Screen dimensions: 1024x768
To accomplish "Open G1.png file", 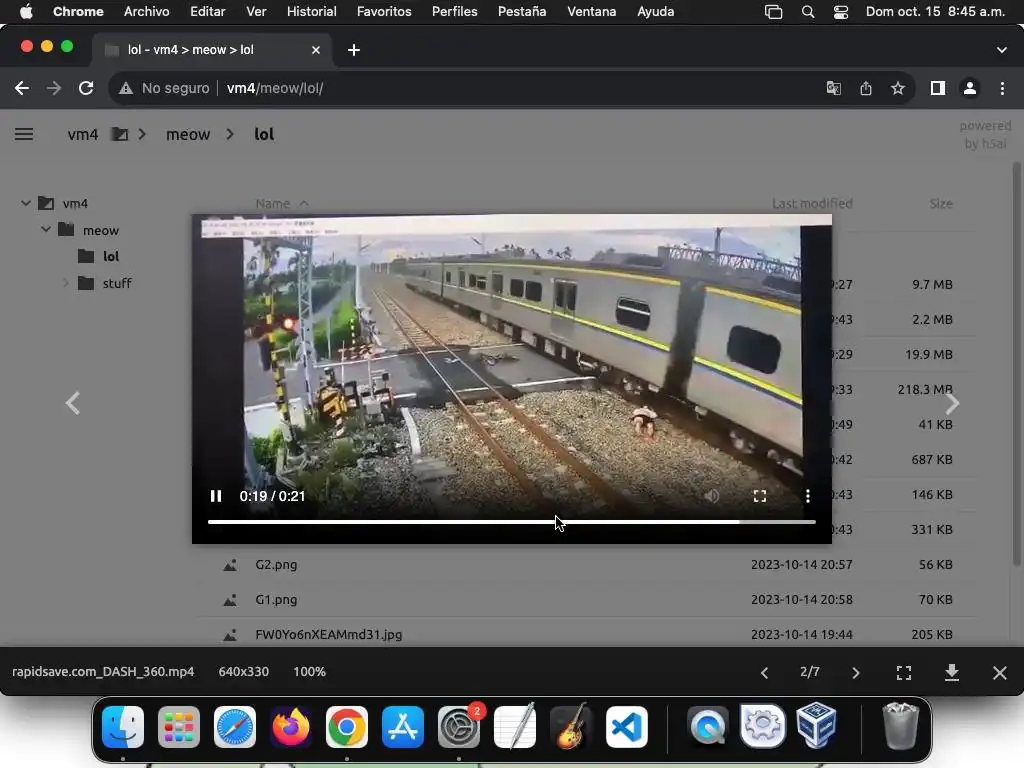I will (x=276, y=600).
